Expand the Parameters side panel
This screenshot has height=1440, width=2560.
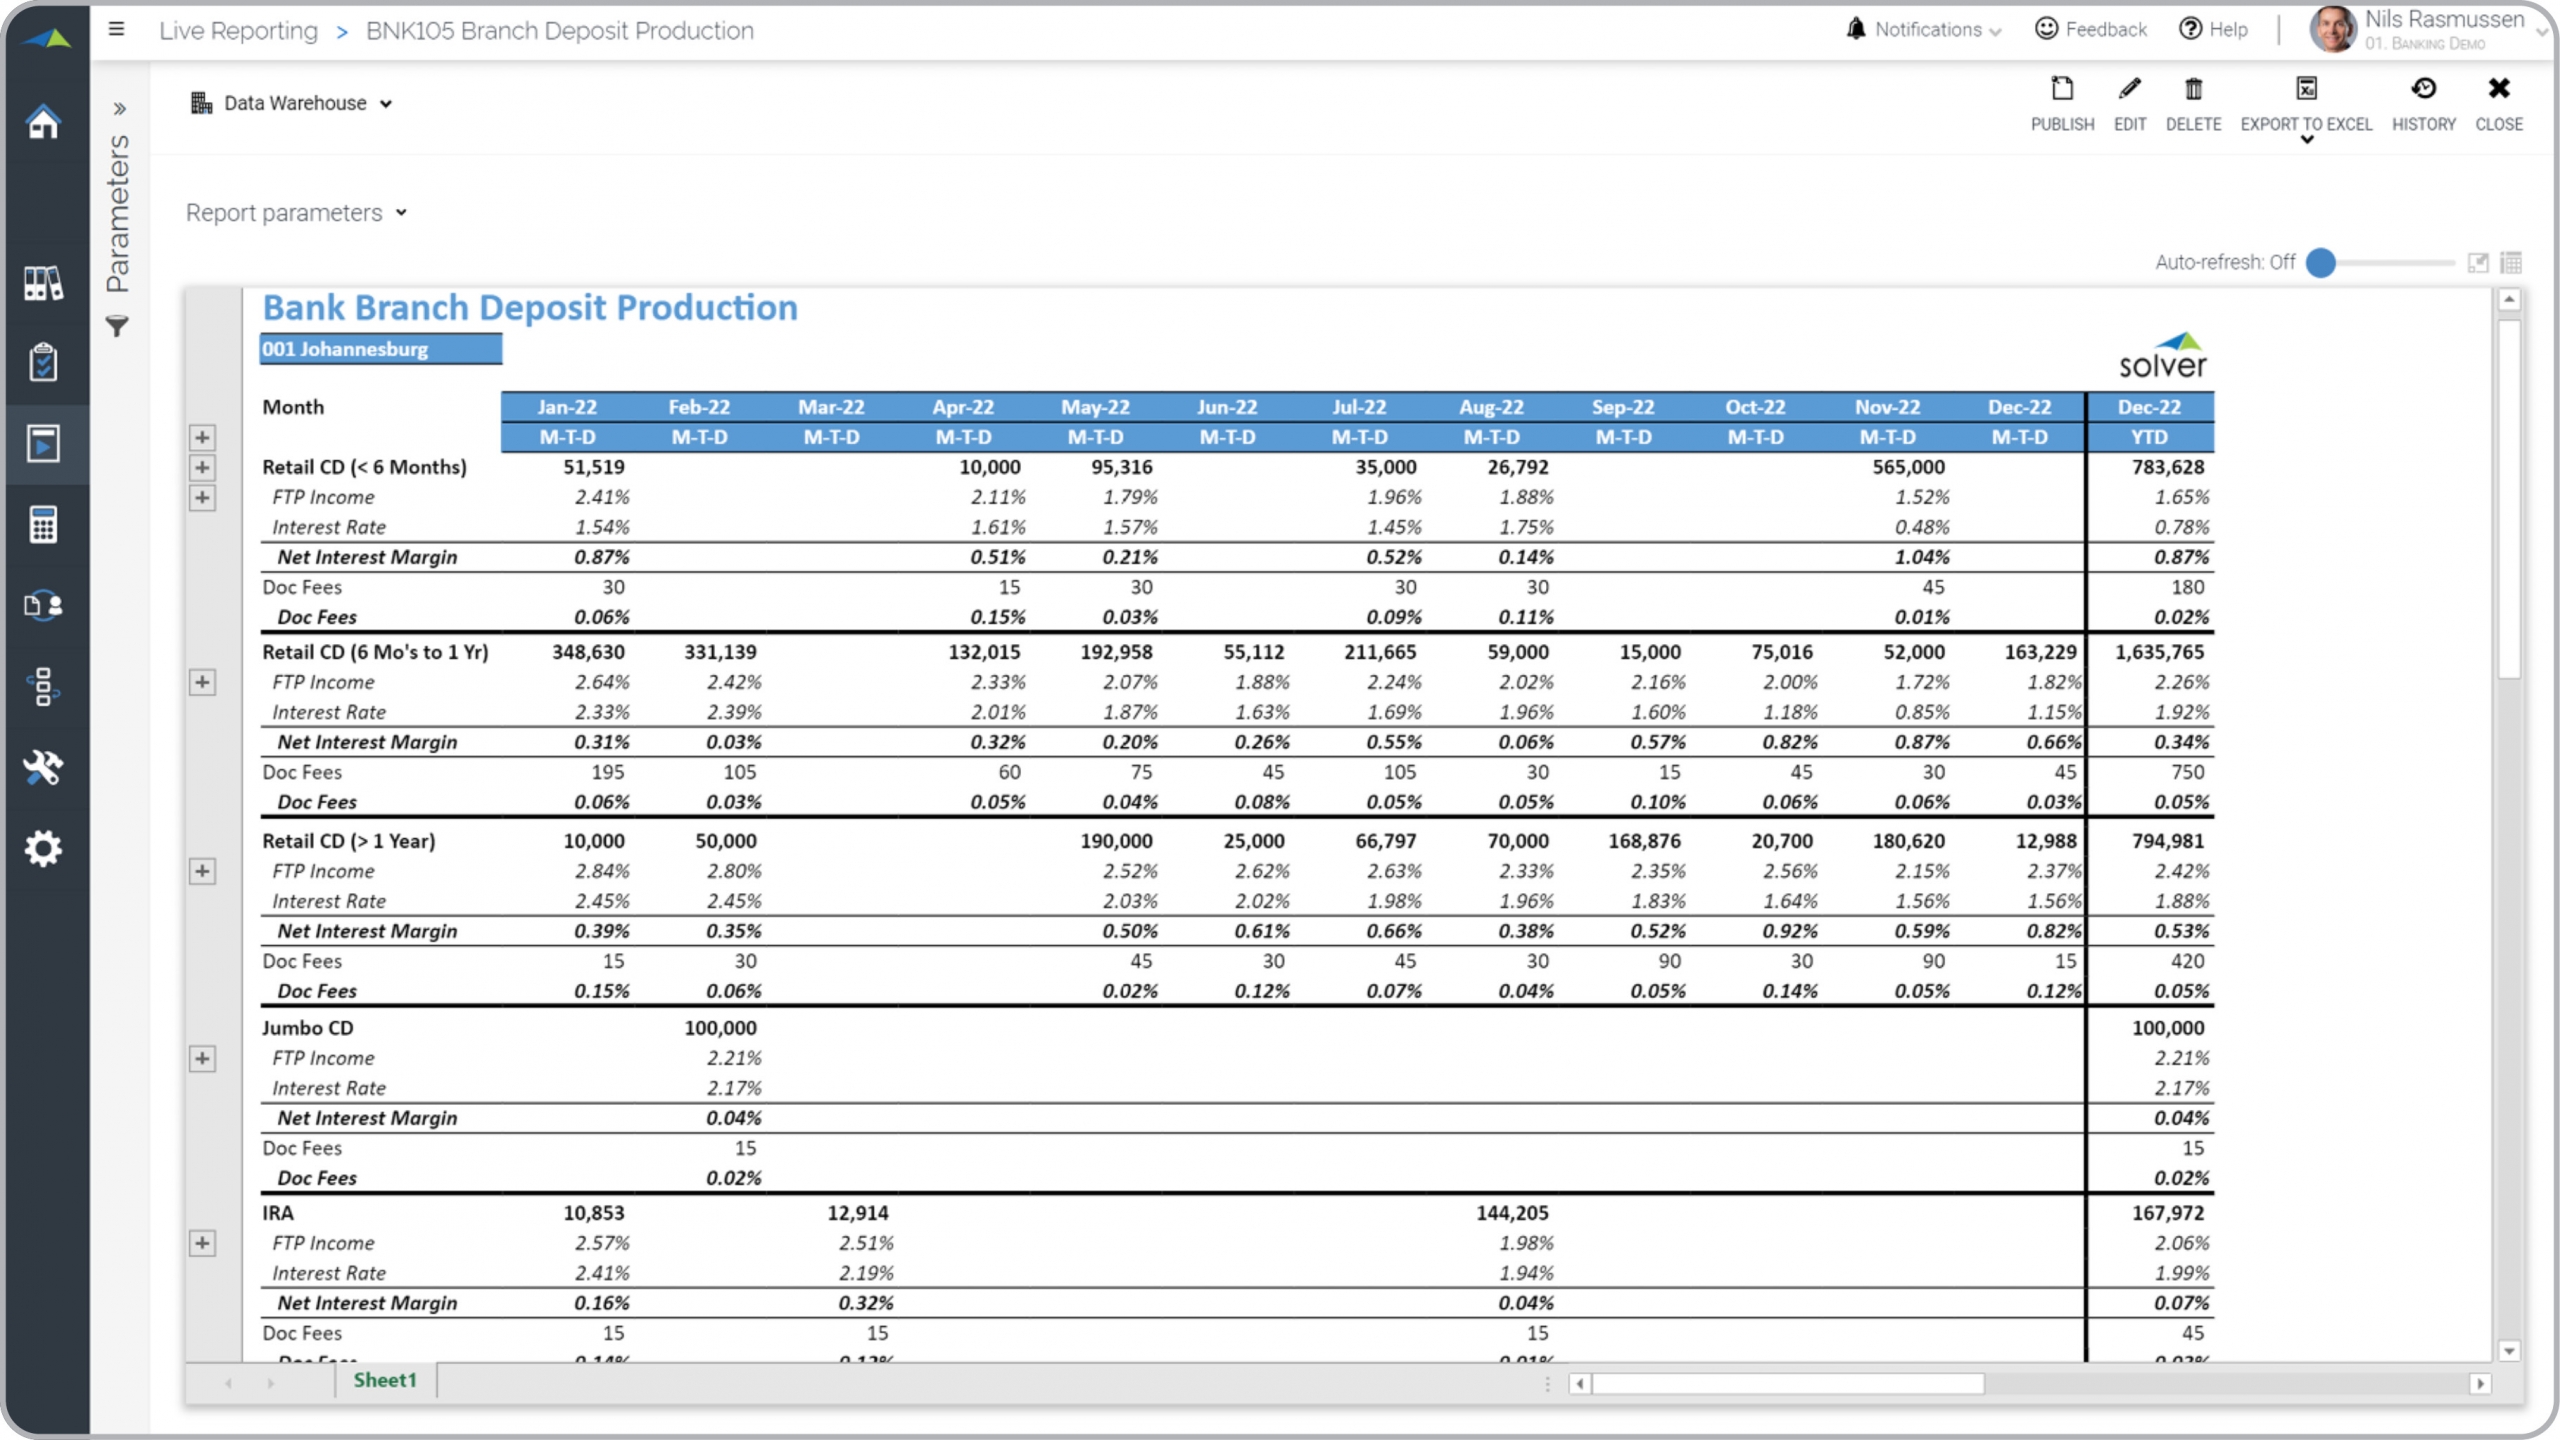coord(119,108)
